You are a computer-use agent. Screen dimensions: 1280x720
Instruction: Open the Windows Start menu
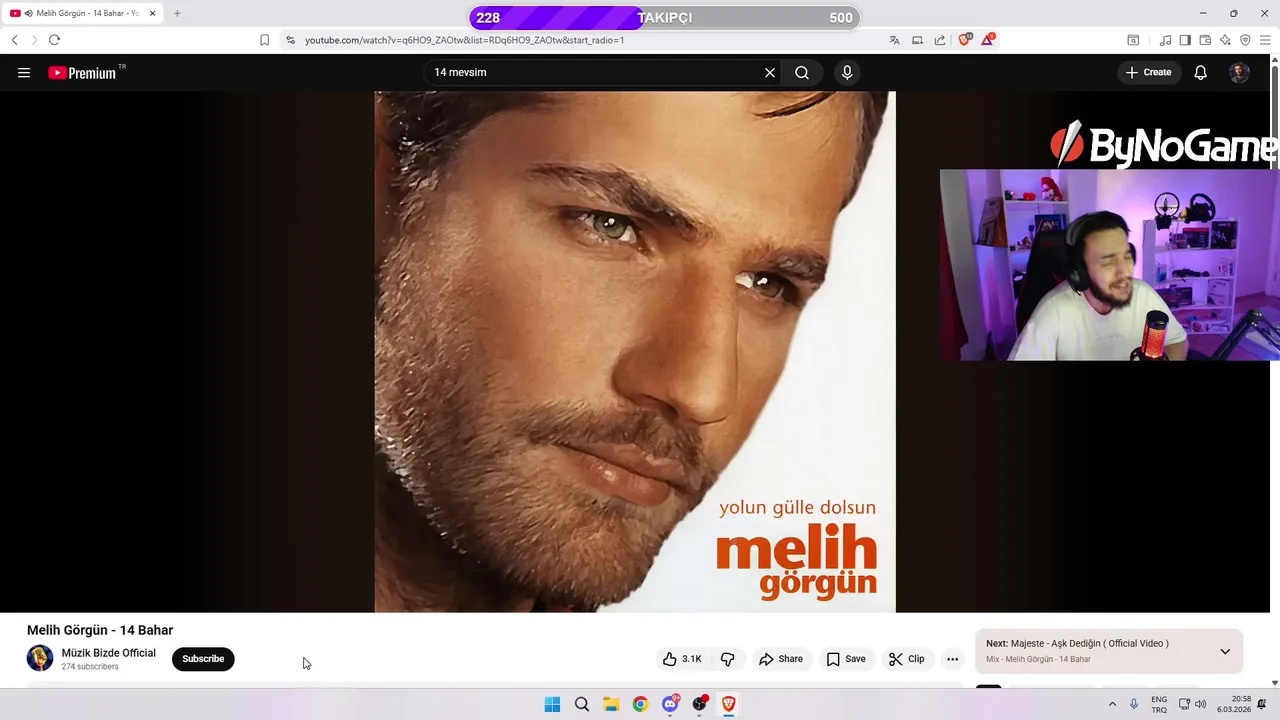pos(552,704)
